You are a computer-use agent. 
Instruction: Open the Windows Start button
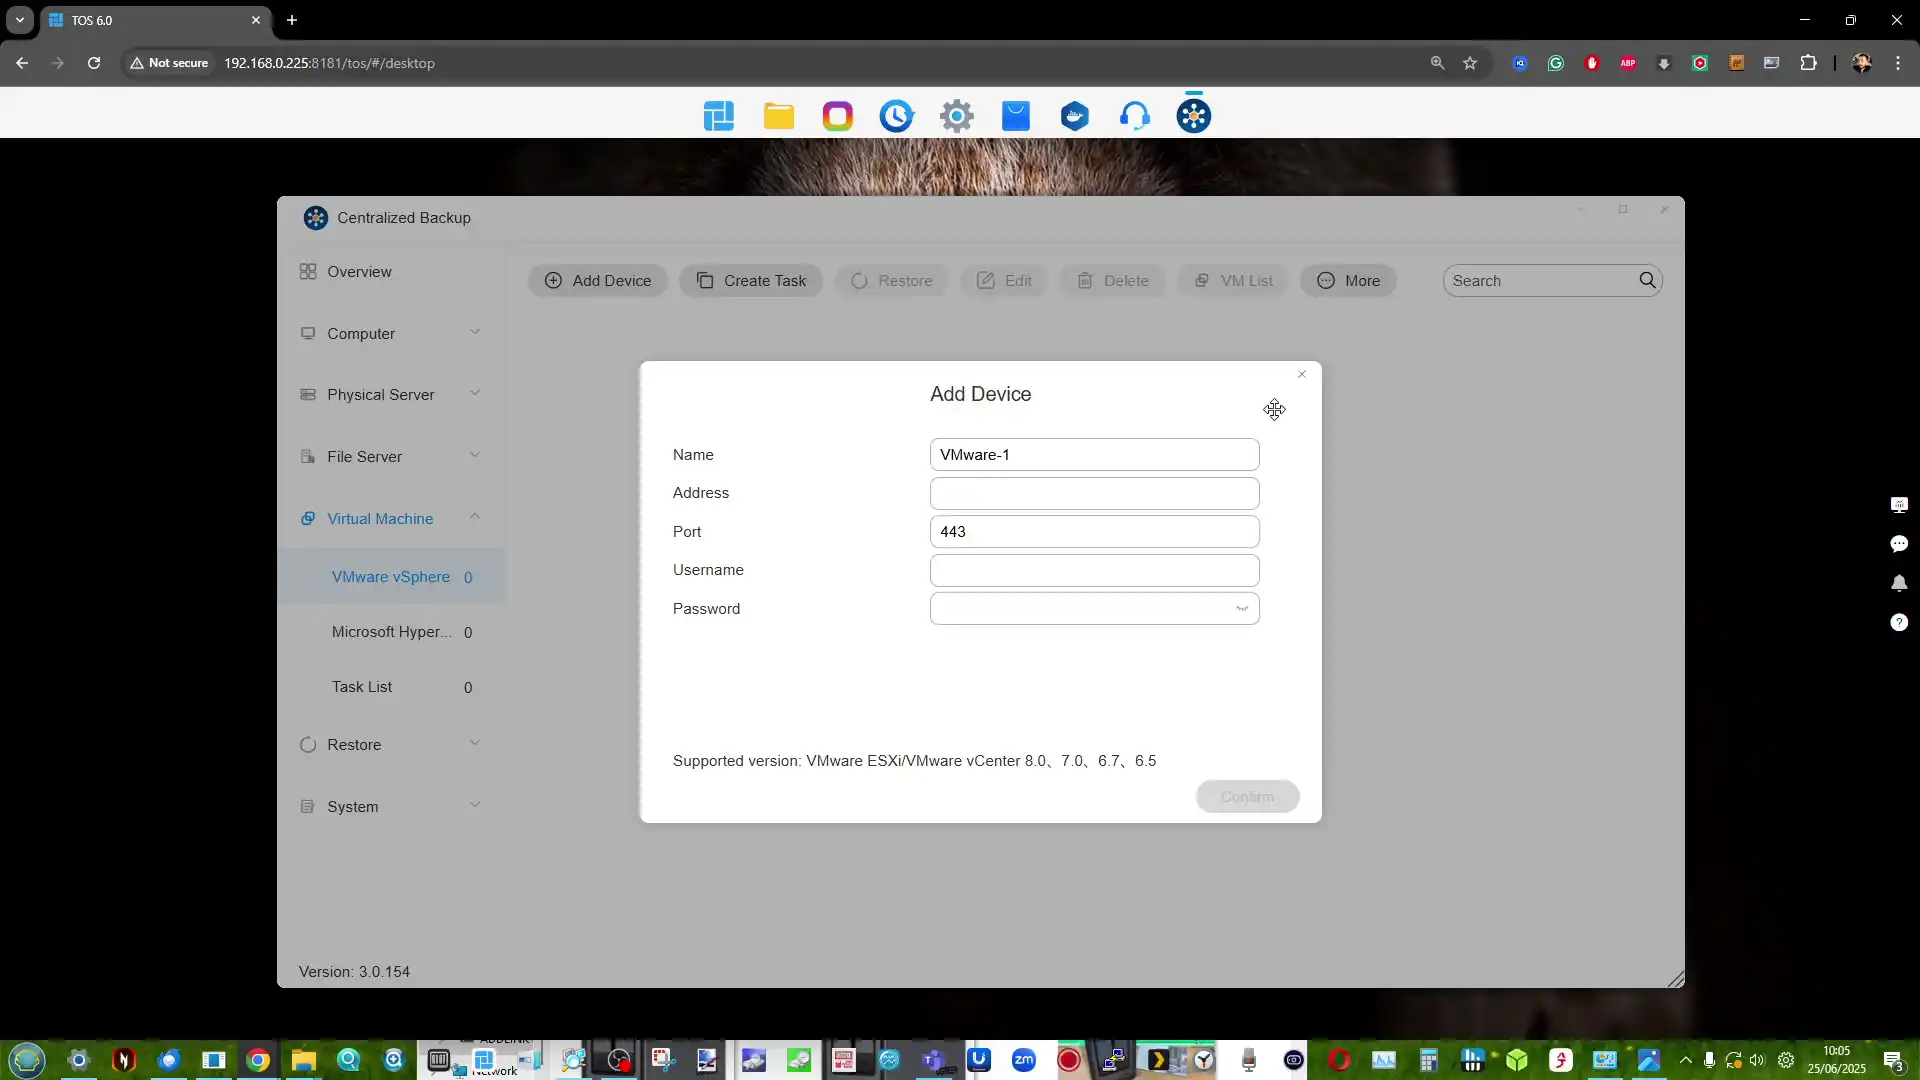pos(27,1060)
